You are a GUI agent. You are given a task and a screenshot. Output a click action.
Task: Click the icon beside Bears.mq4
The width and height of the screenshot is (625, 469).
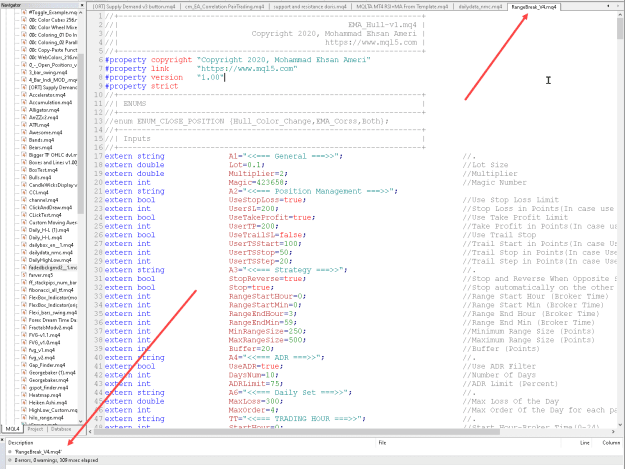point(24,147)
